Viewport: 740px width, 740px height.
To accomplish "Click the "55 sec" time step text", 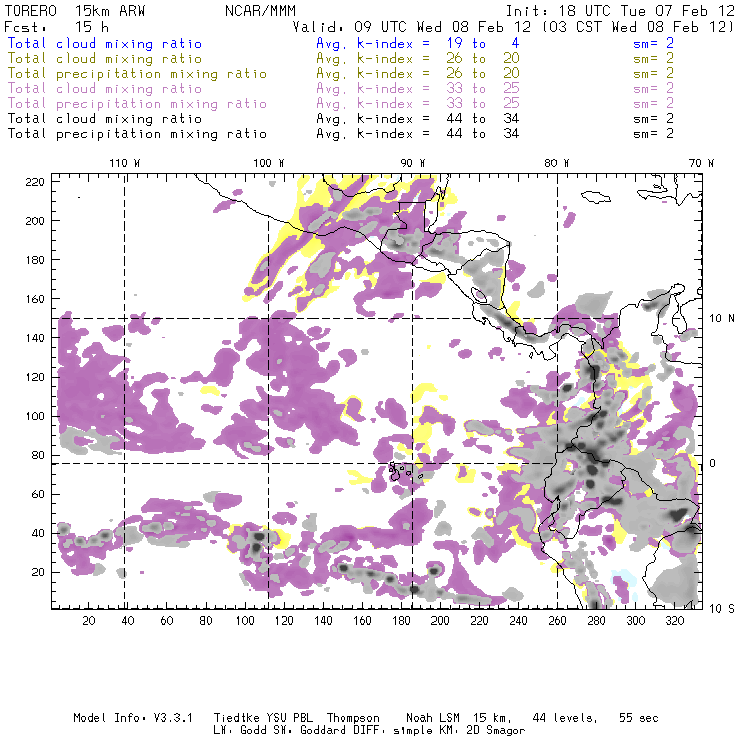I will [639, 718].
